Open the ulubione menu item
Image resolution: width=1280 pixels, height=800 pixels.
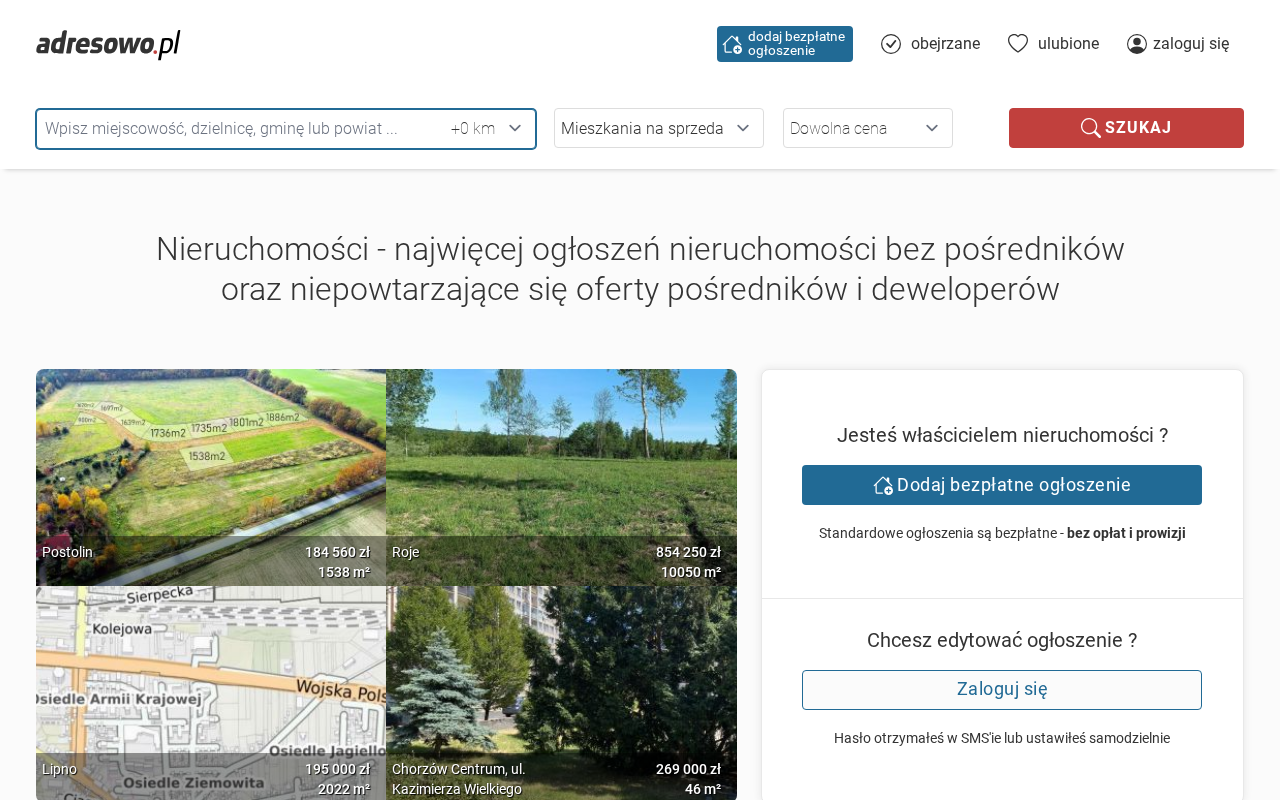click(x=1068, y=44)
